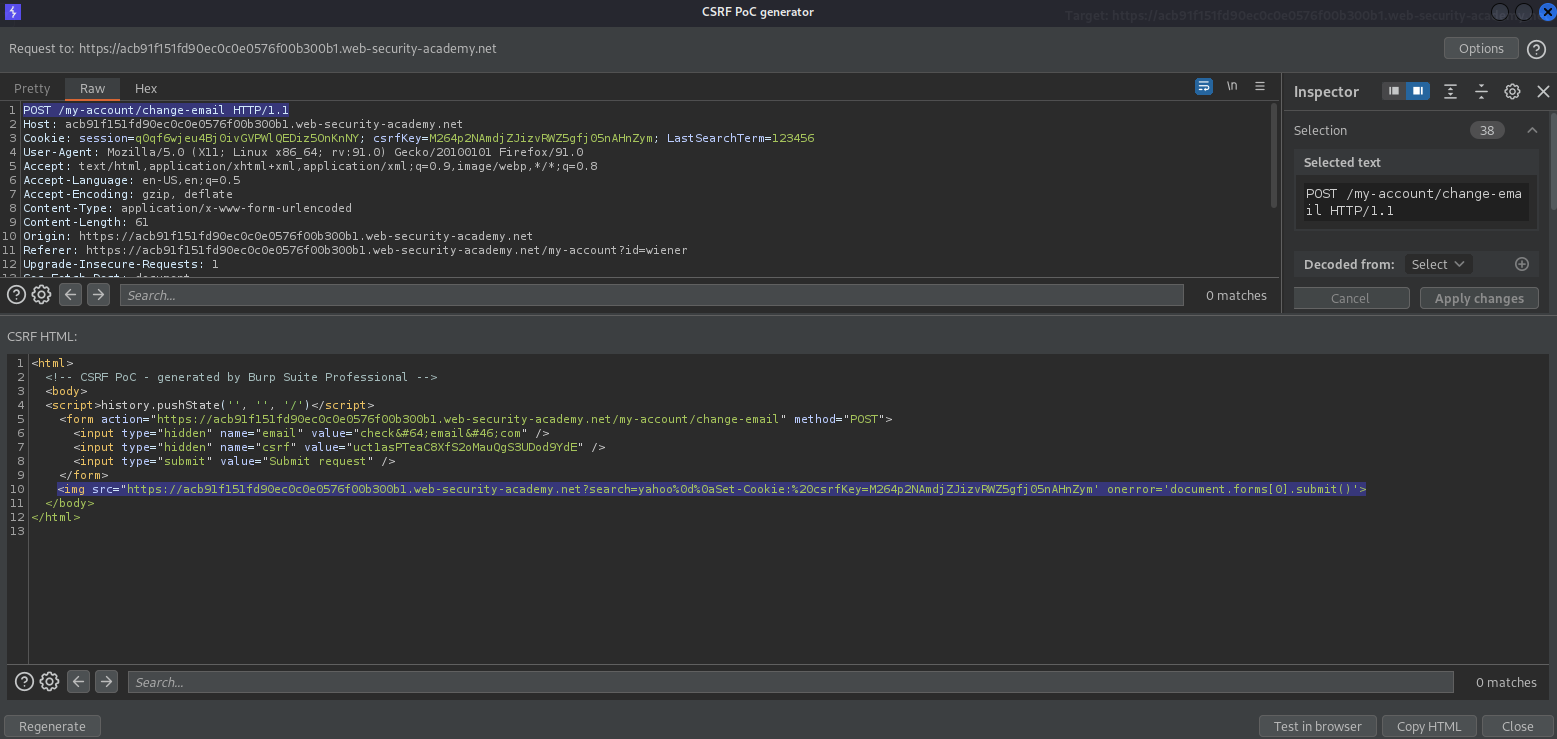The height and width of the screenshot is (739, 1557).
Task: Click the Selection count badge 38
Action: tap(1487, 130)
